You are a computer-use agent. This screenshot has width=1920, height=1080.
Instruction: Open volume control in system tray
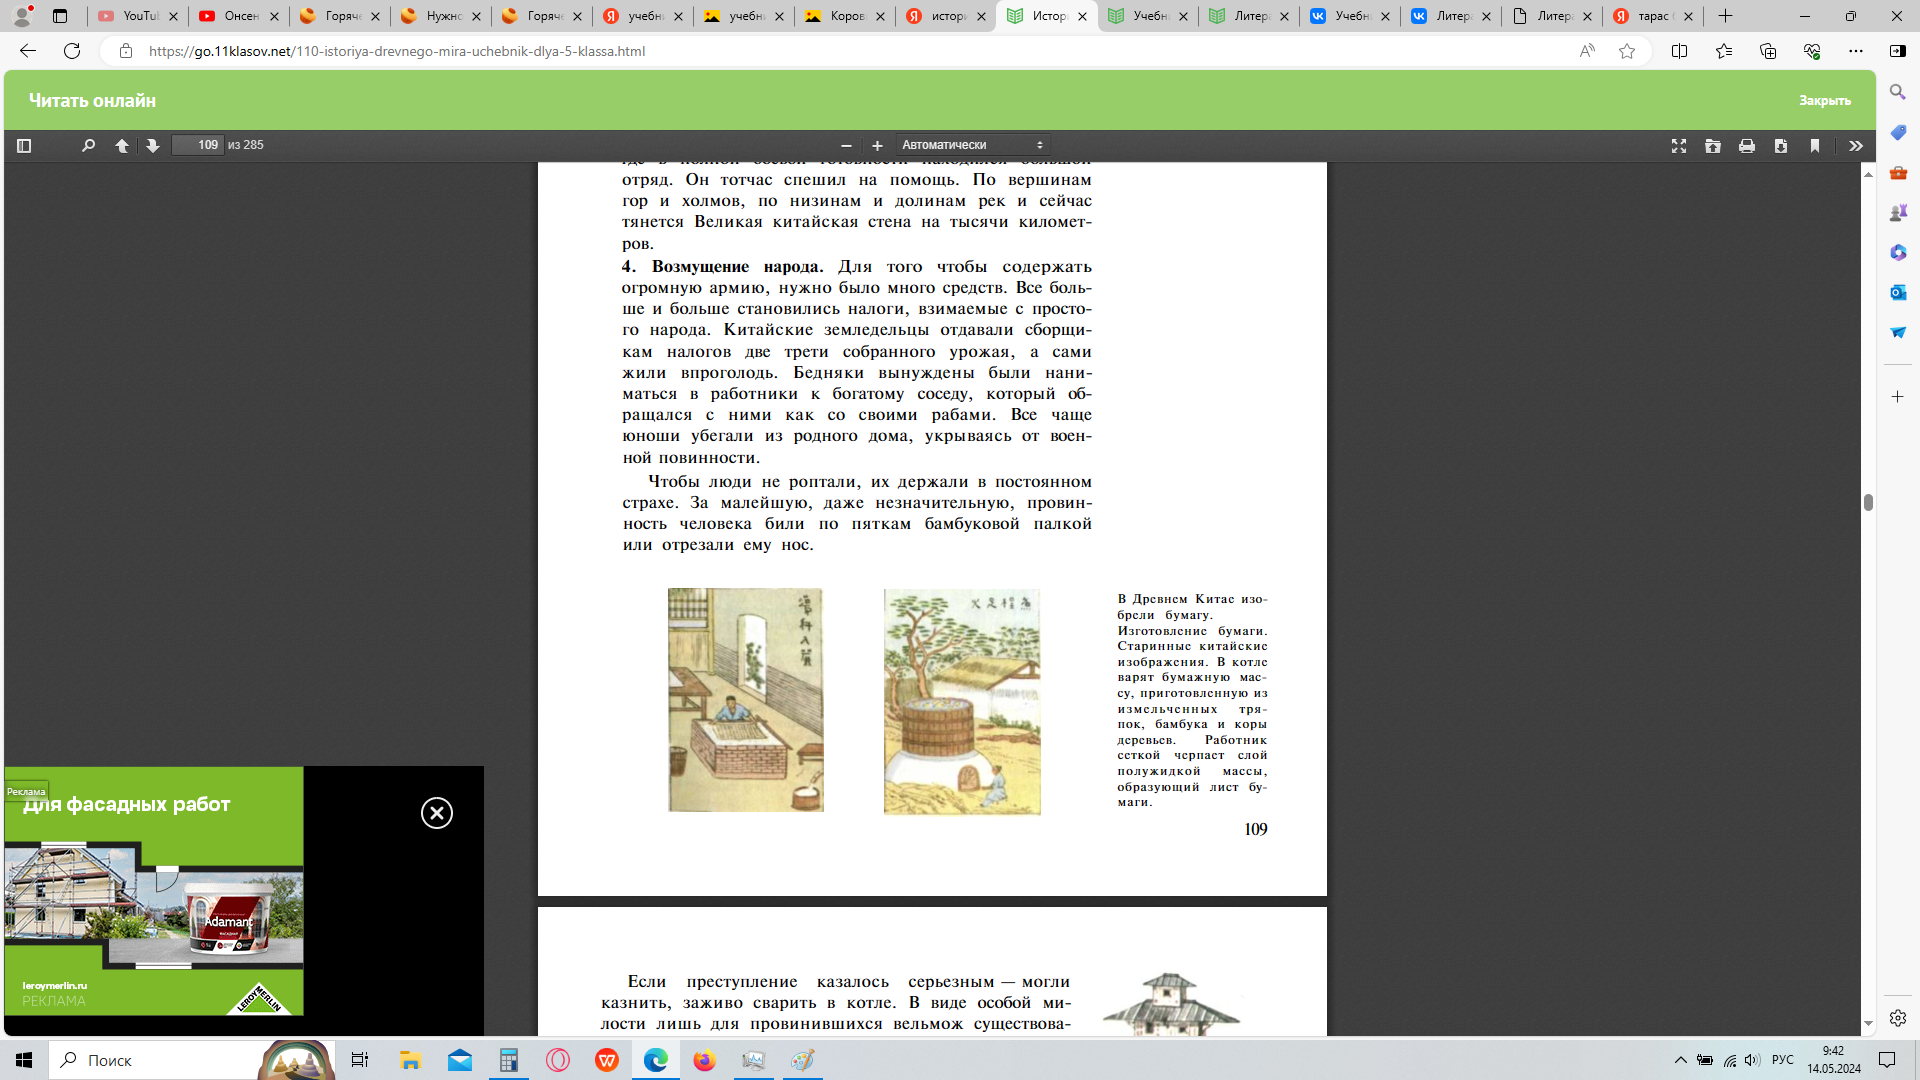point(1752,1060)
